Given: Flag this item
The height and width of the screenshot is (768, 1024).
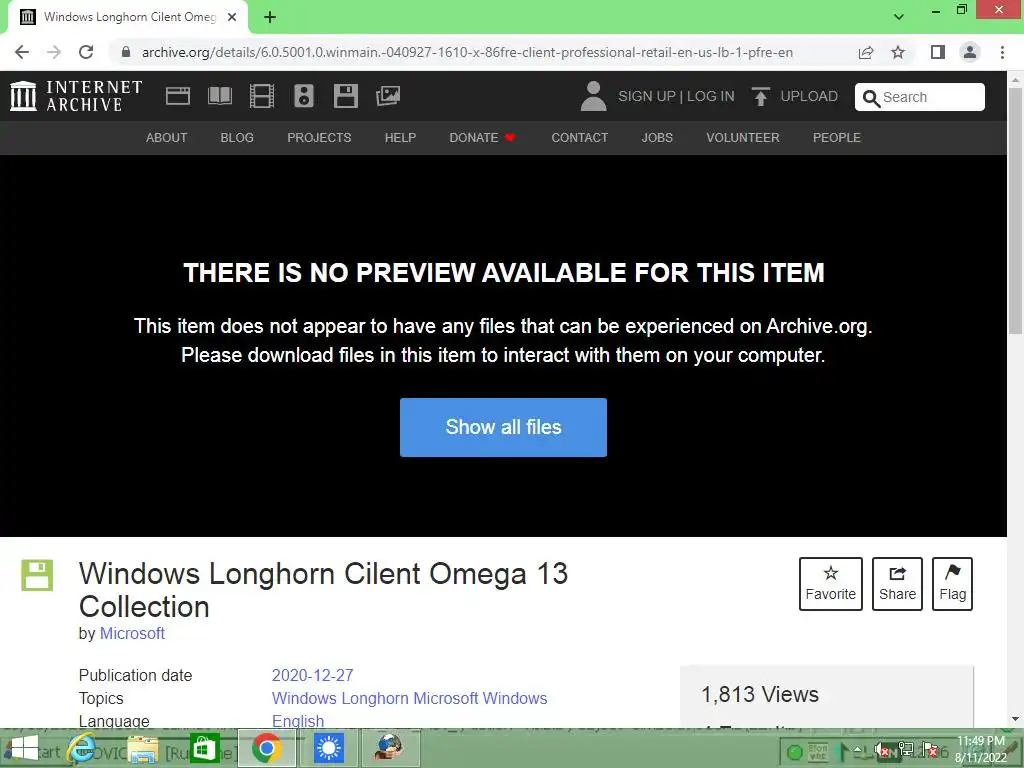Looking at the screenshot, I should coord(952,584).
